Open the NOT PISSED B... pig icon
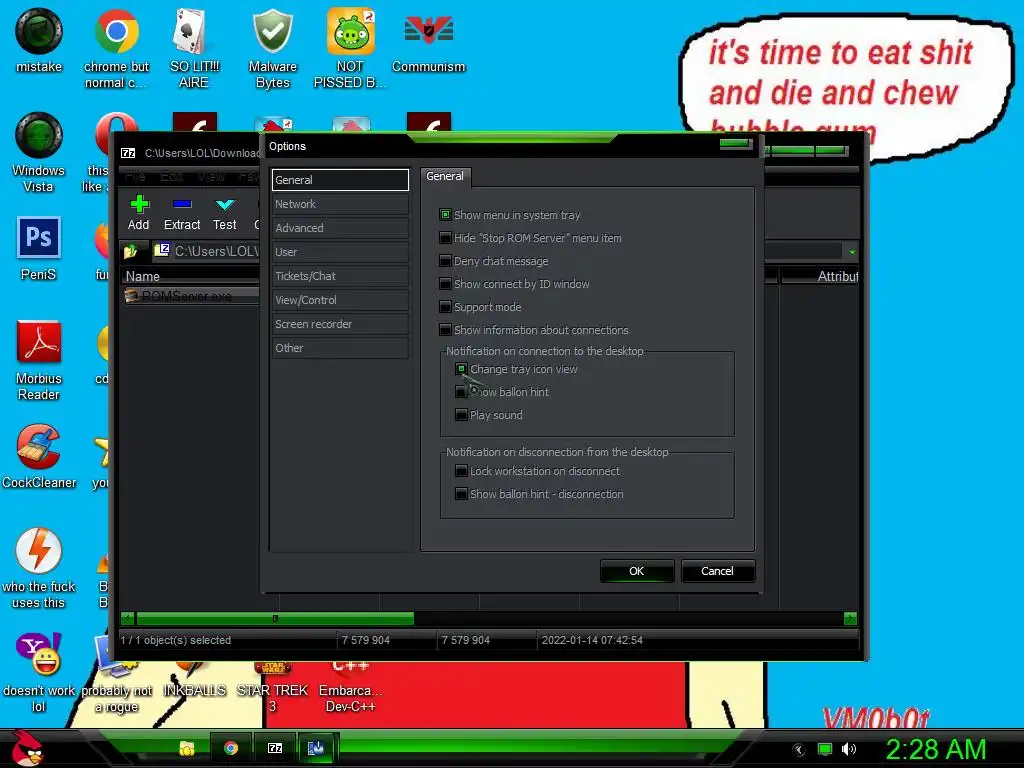This screenshot has width=1024, height=768. click(x=350, y=48)
